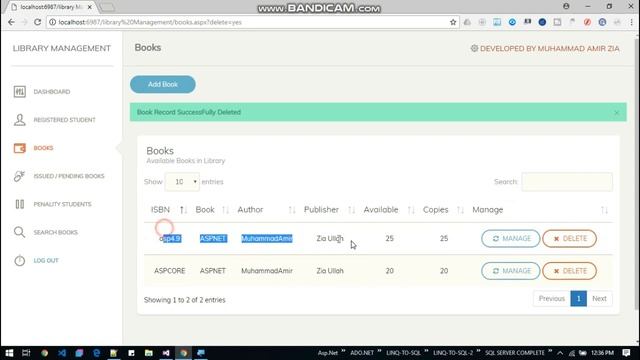The width and height of the screenshot is (640, 360).
Task: Click the ADO.NET taskbar toolbar
Action: [362, 353]
